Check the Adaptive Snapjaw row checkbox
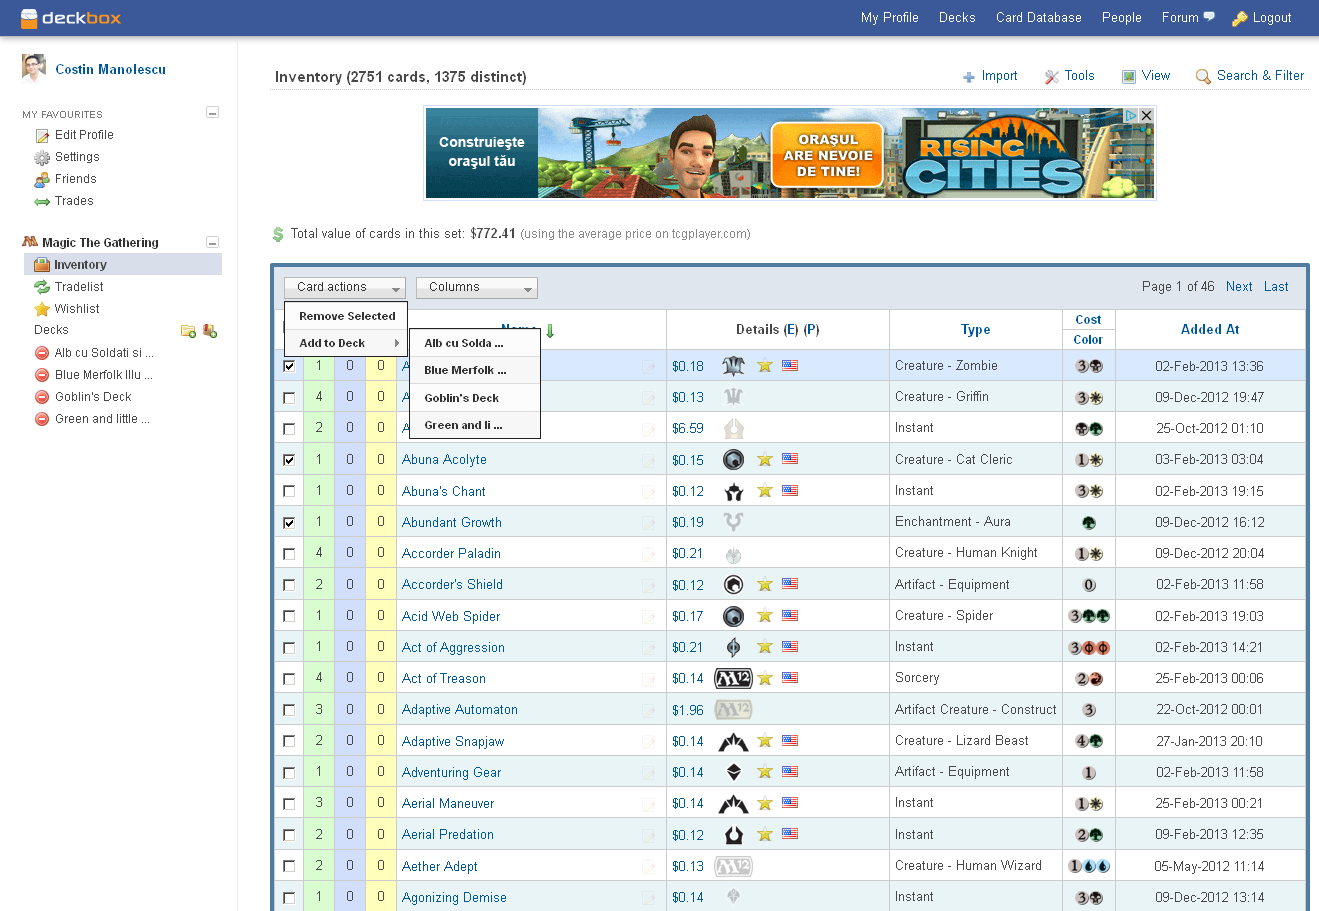This screenshot has height=911, width=1319. [289, 741]
